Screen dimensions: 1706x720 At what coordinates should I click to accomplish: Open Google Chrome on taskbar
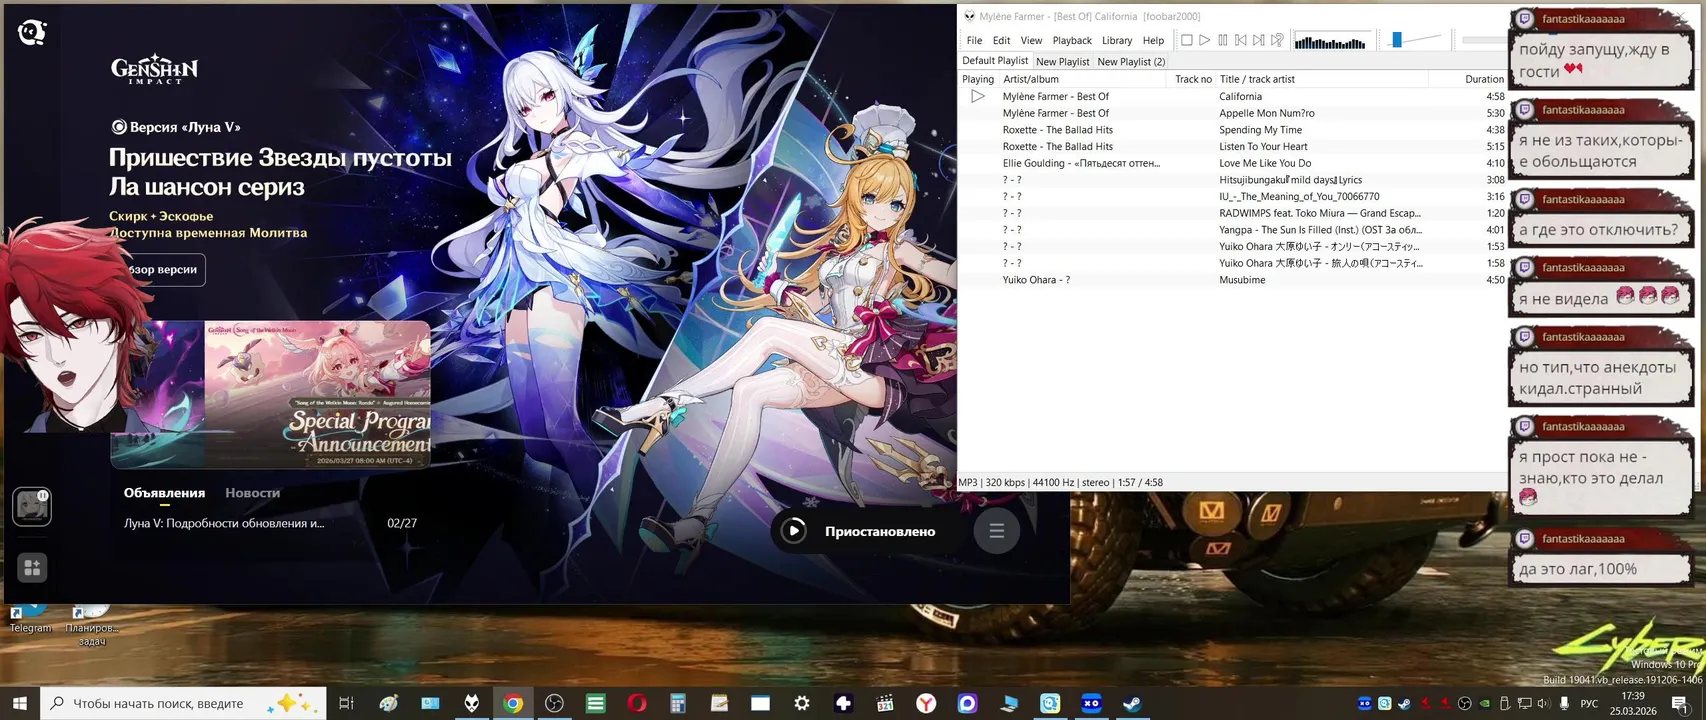pyautogui.click(x=513, y=703)
